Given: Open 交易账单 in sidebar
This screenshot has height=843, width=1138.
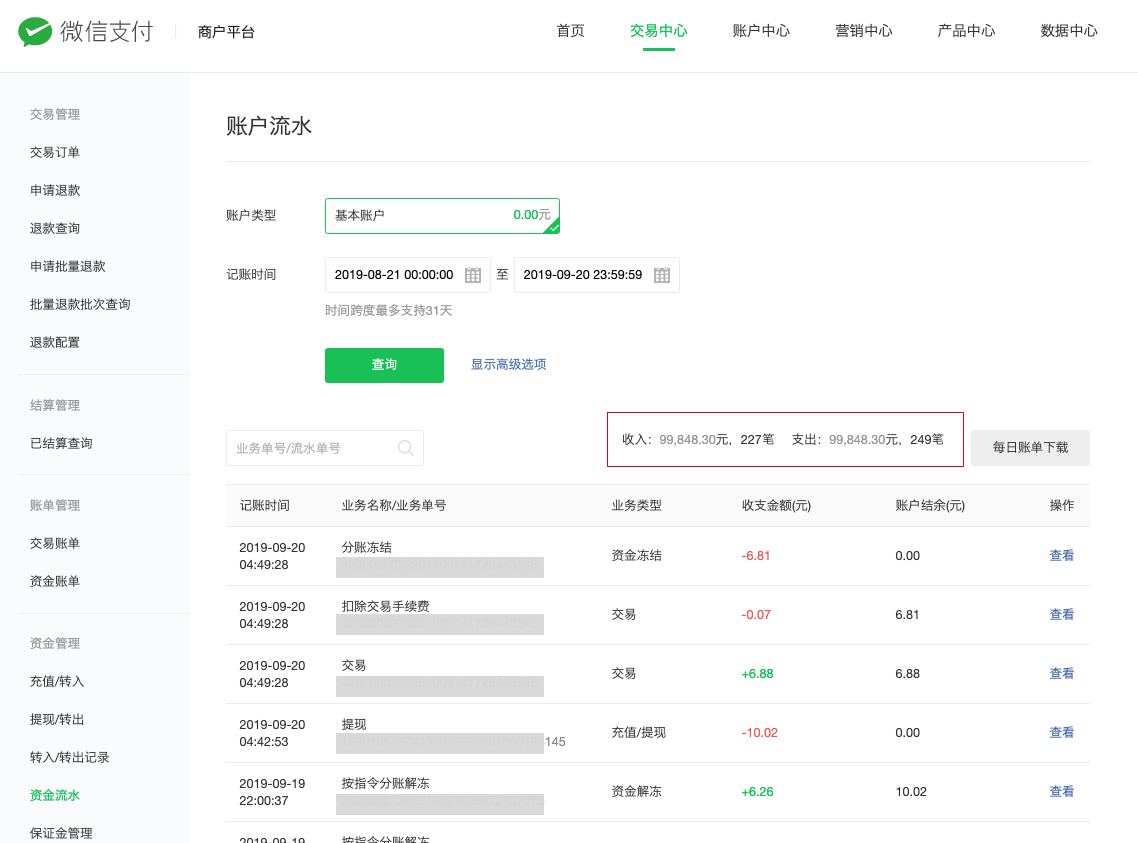Looking at the screenshot, I should (x=54, y=543).
